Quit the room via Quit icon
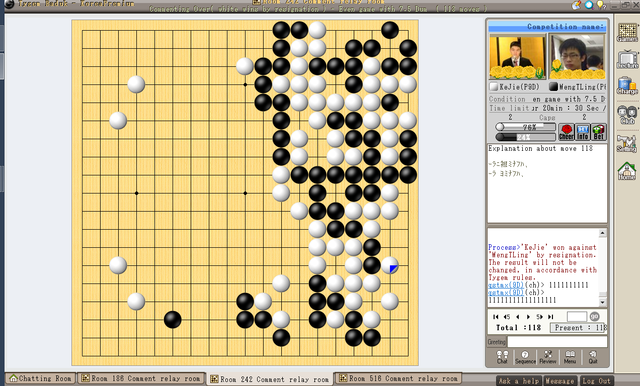This screenshot has width=640, height=386. [x=593, y=357]
